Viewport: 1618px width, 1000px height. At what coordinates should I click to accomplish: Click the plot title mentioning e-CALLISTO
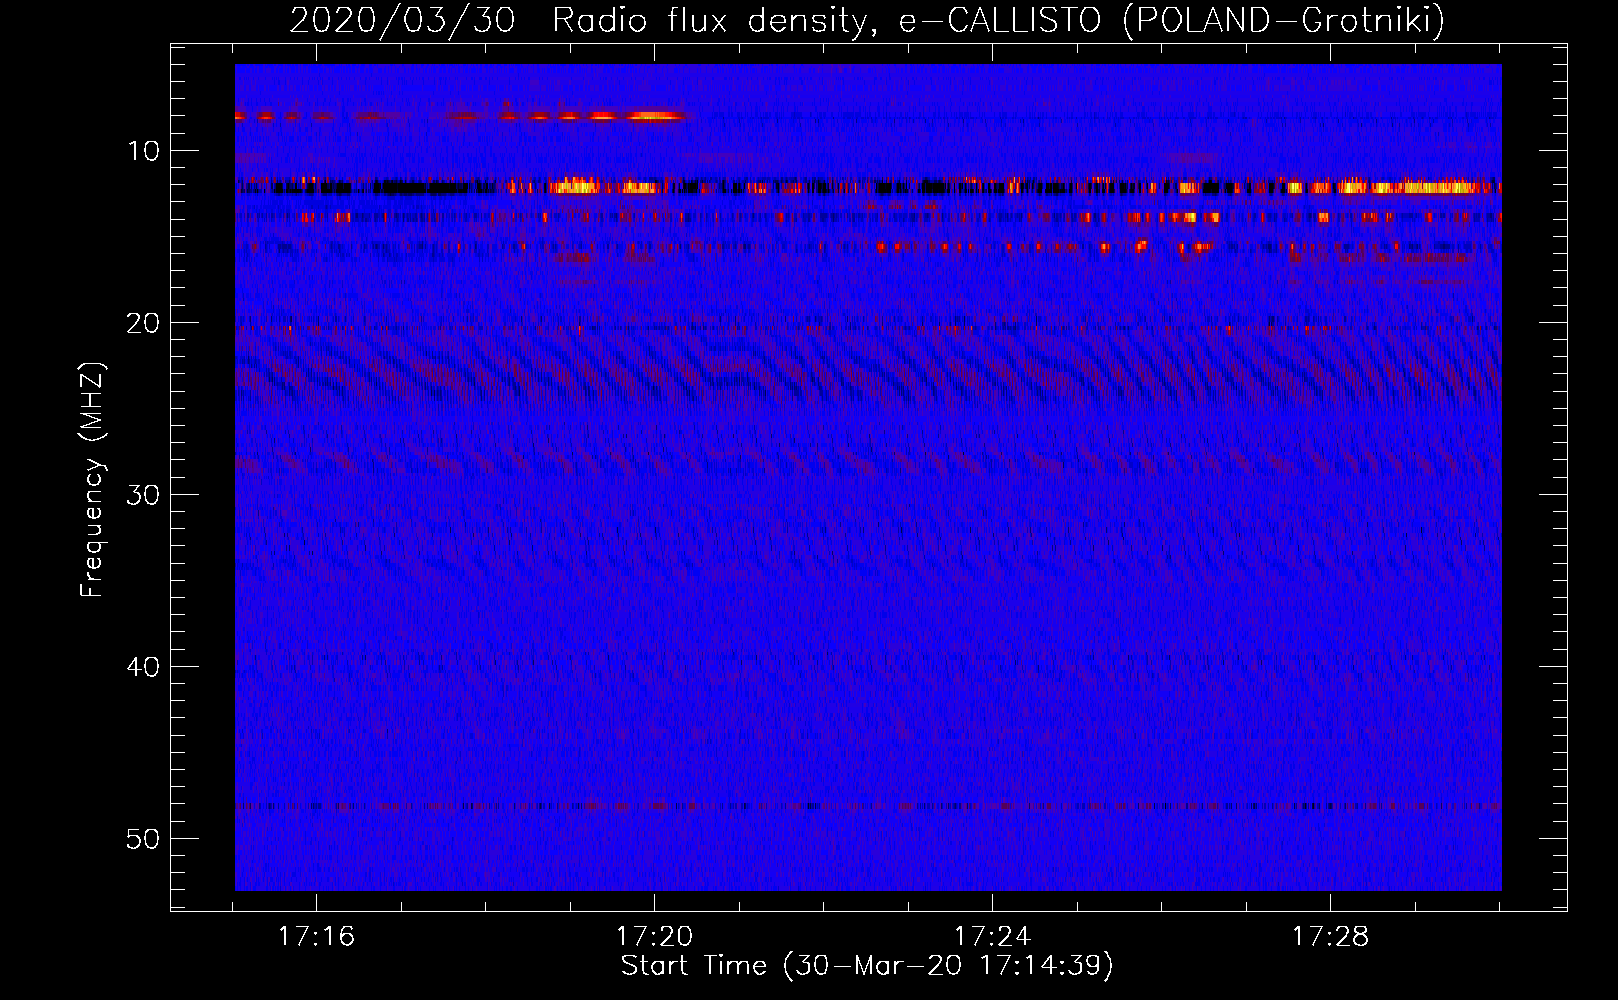point(867,20)
